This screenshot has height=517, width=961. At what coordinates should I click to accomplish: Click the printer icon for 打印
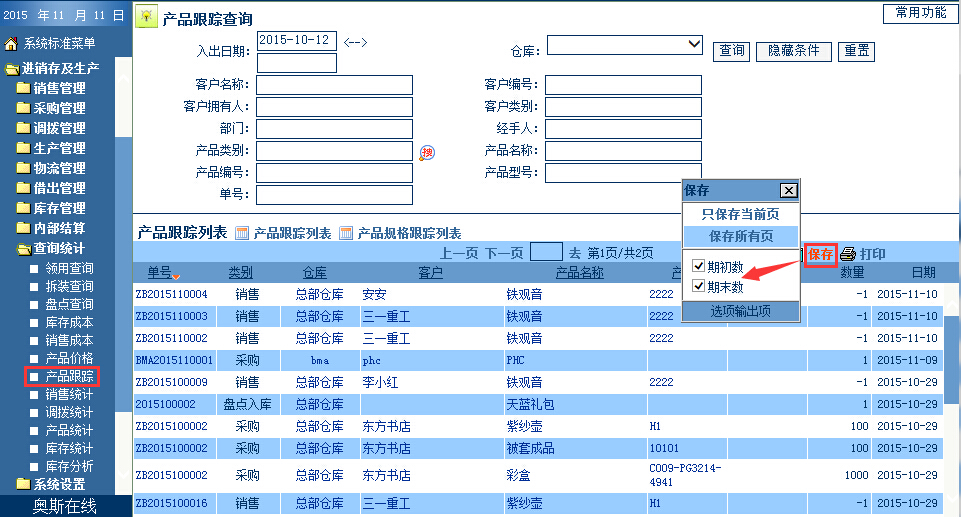pos(848,254)
